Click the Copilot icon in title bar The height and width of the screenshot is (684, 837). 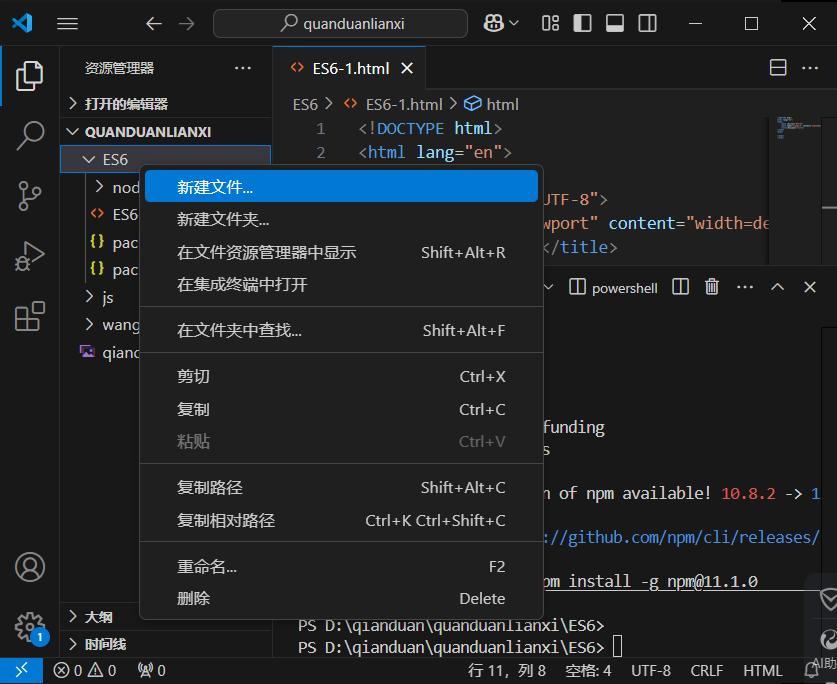coord(494,23)
